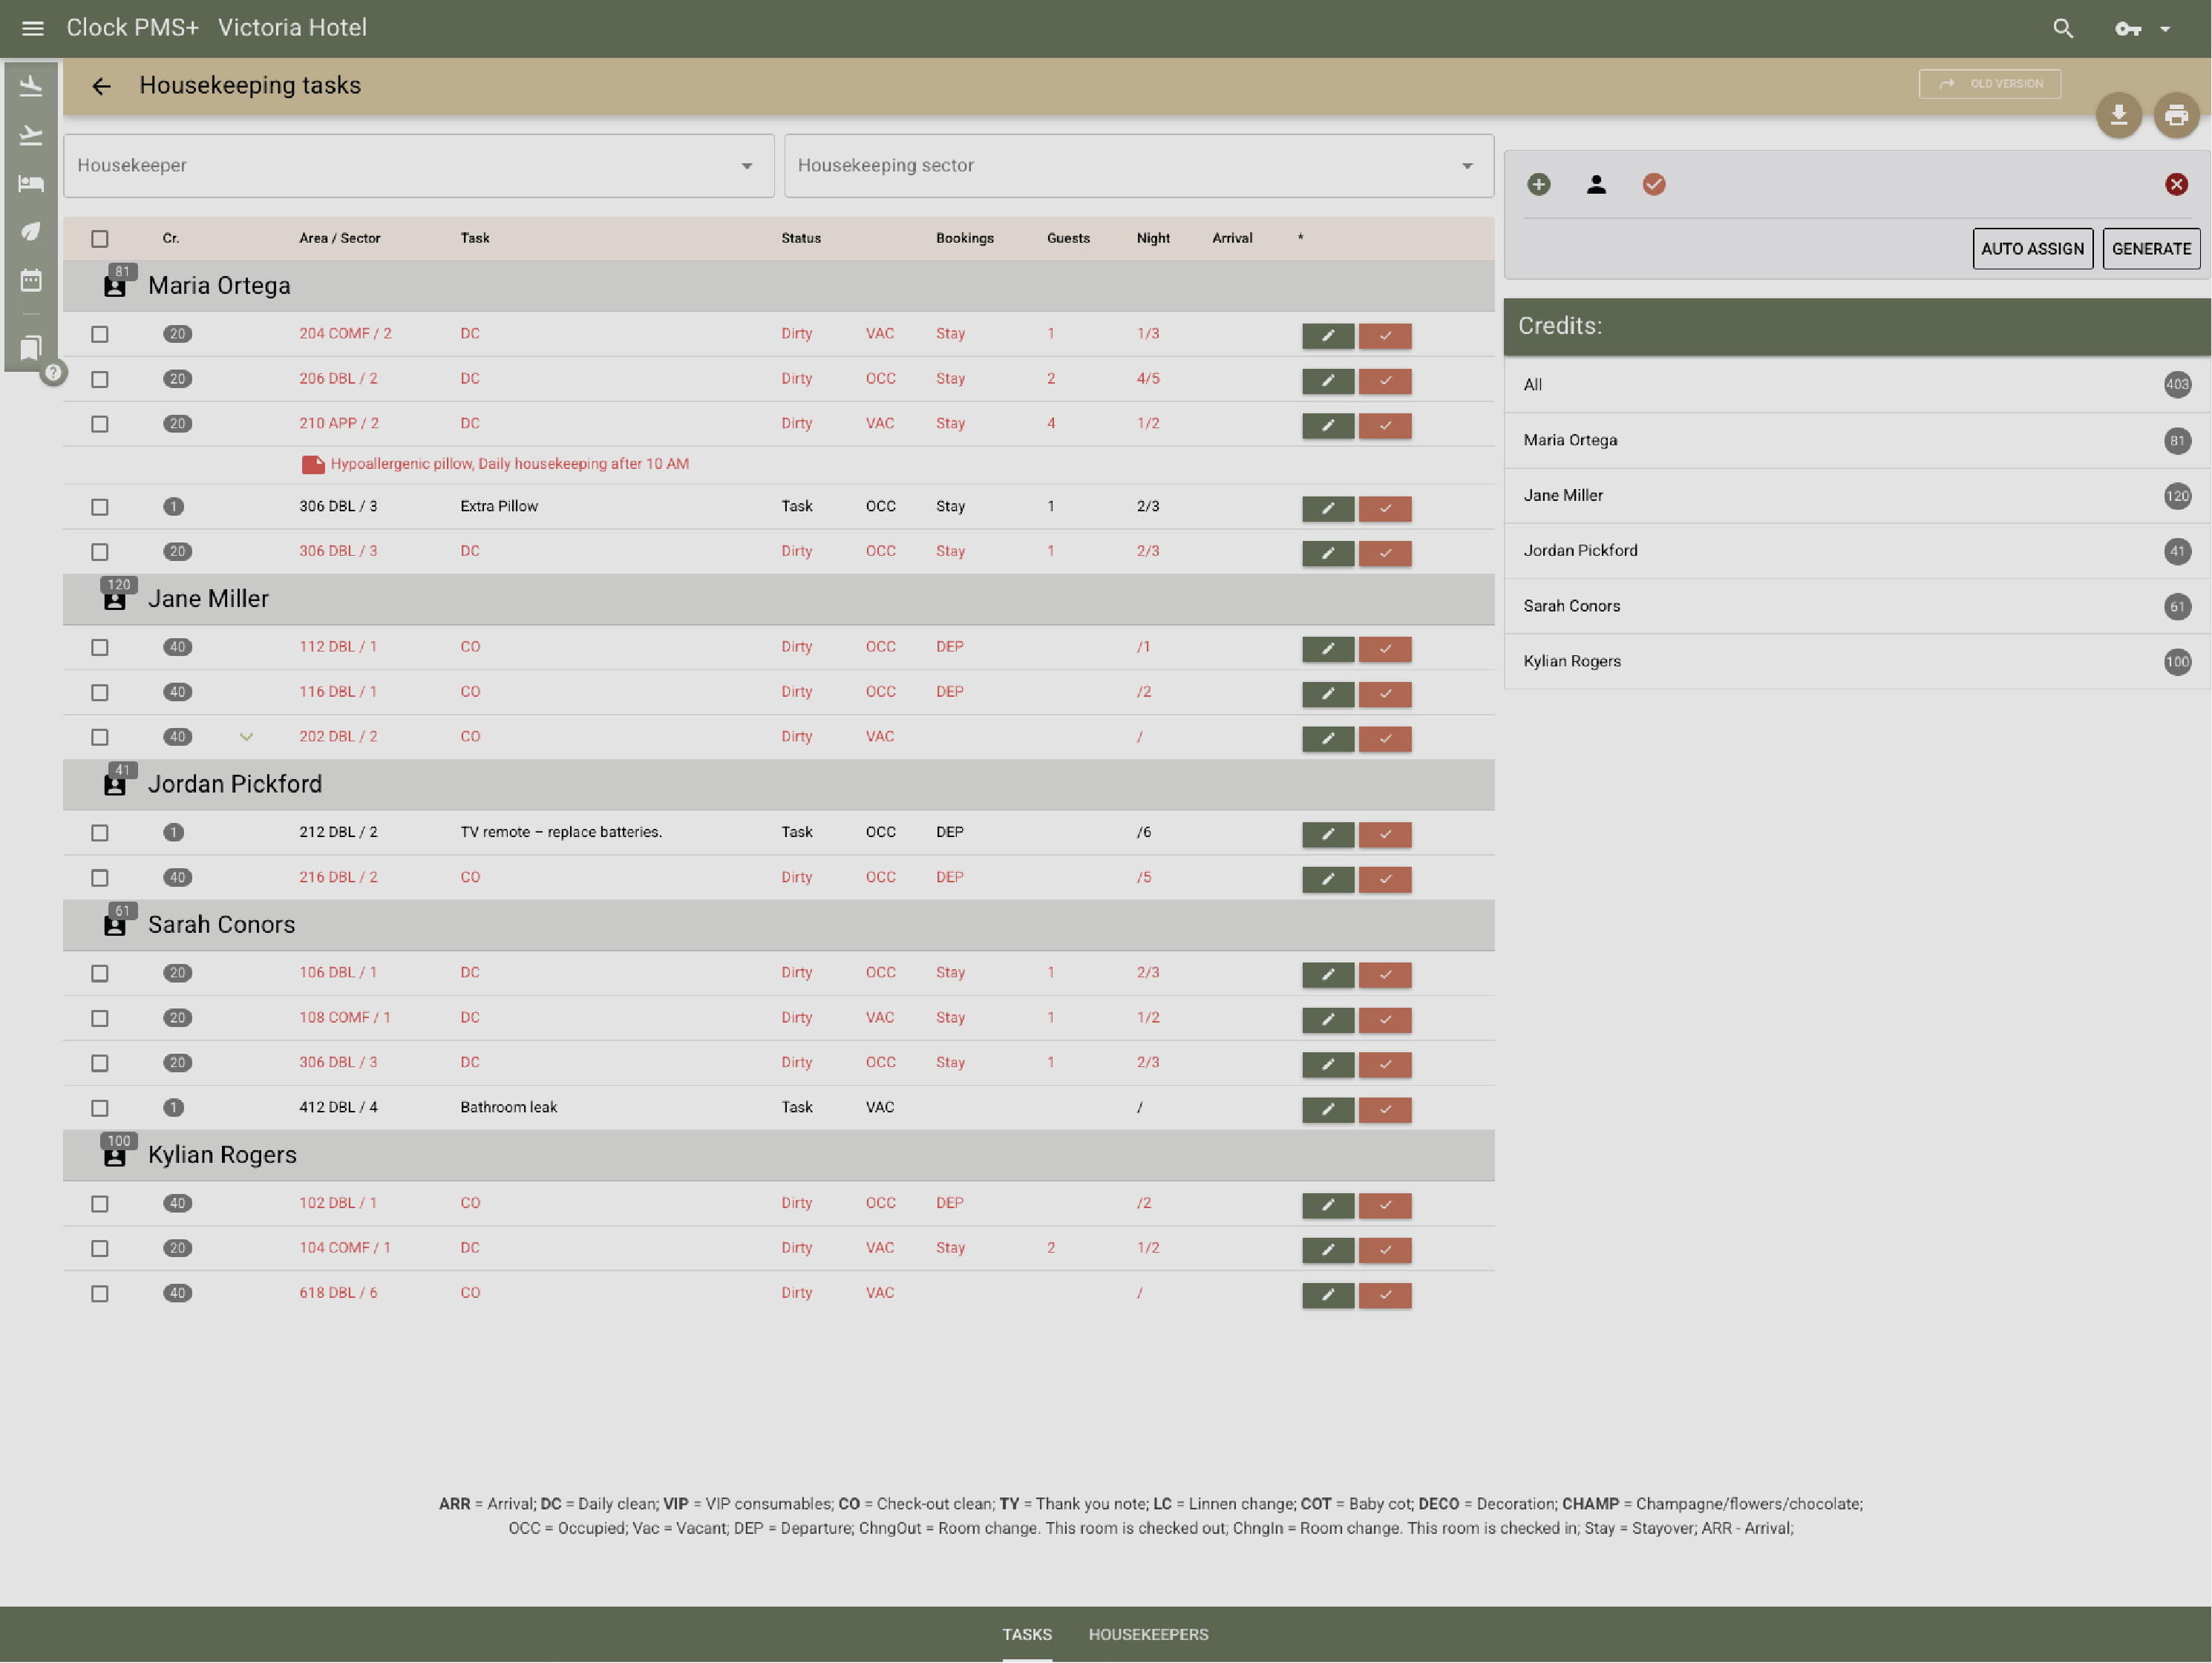Open the hamburger main menu
2212x1663 pixels.
pos(33,28)
